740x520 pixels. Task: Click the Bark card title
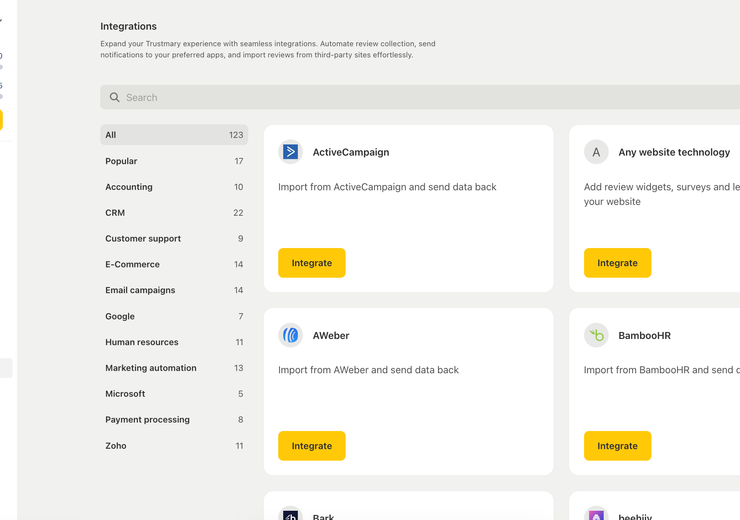point(323,517)
